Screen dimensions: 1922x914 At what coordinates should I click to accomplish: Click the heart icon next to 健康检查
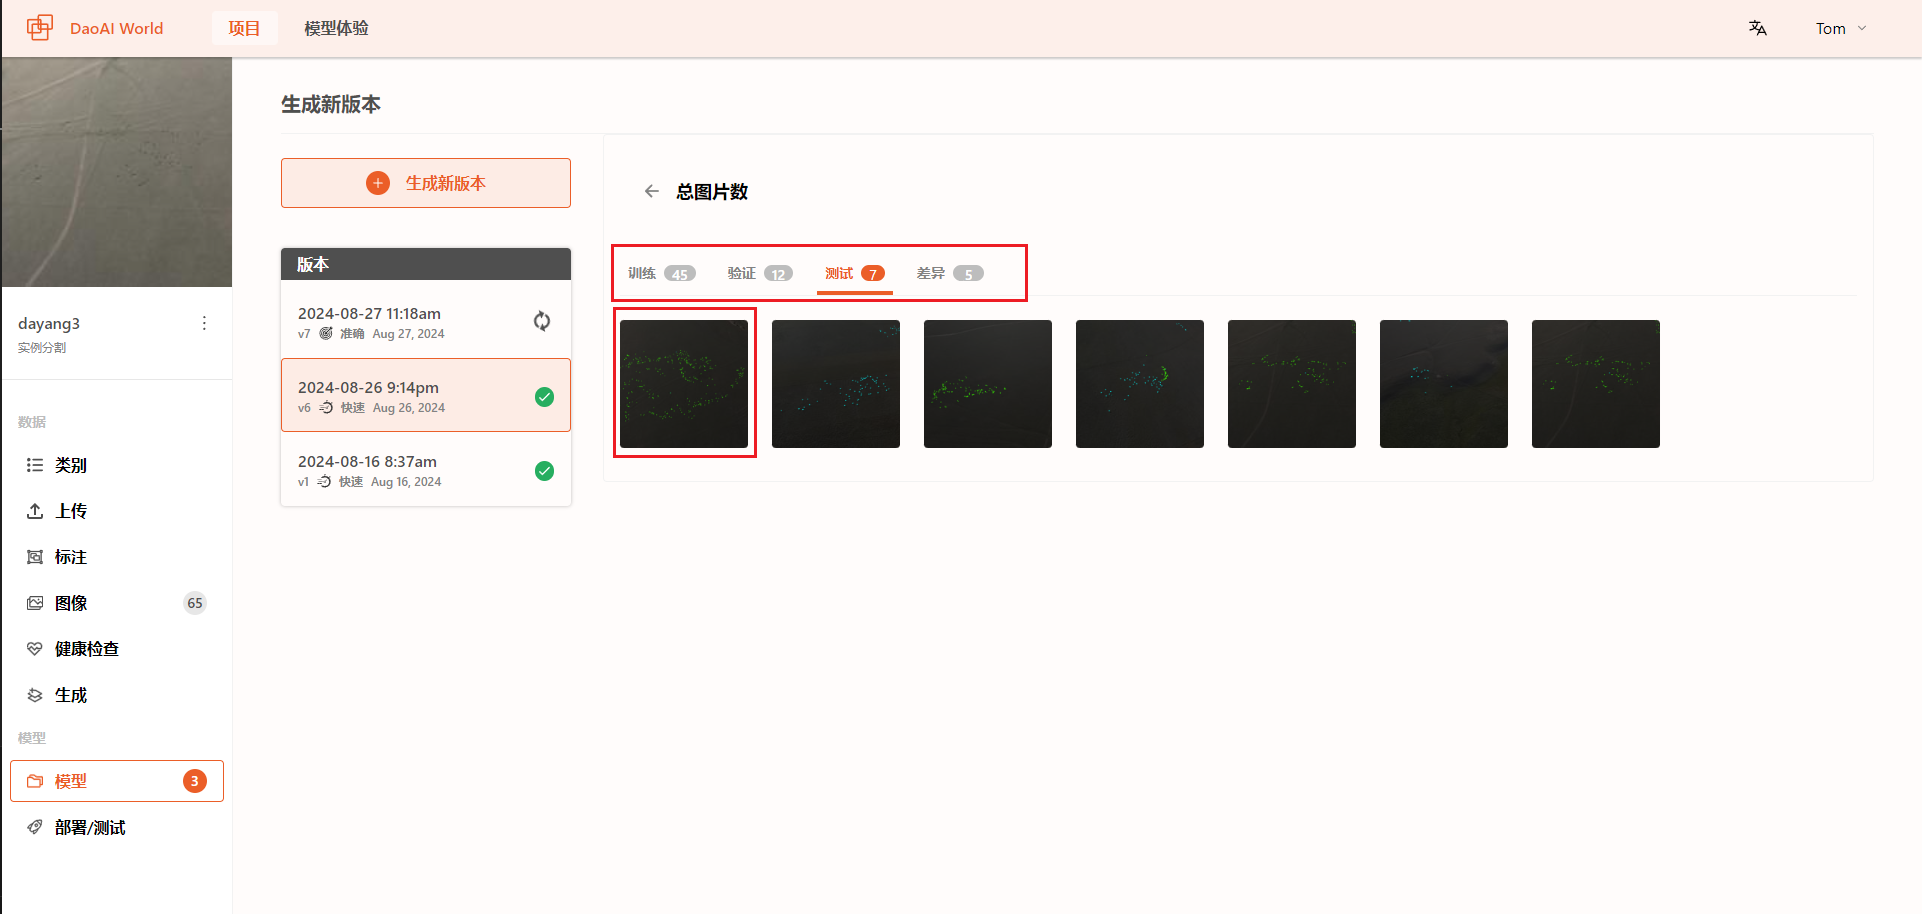pos(35,649)
